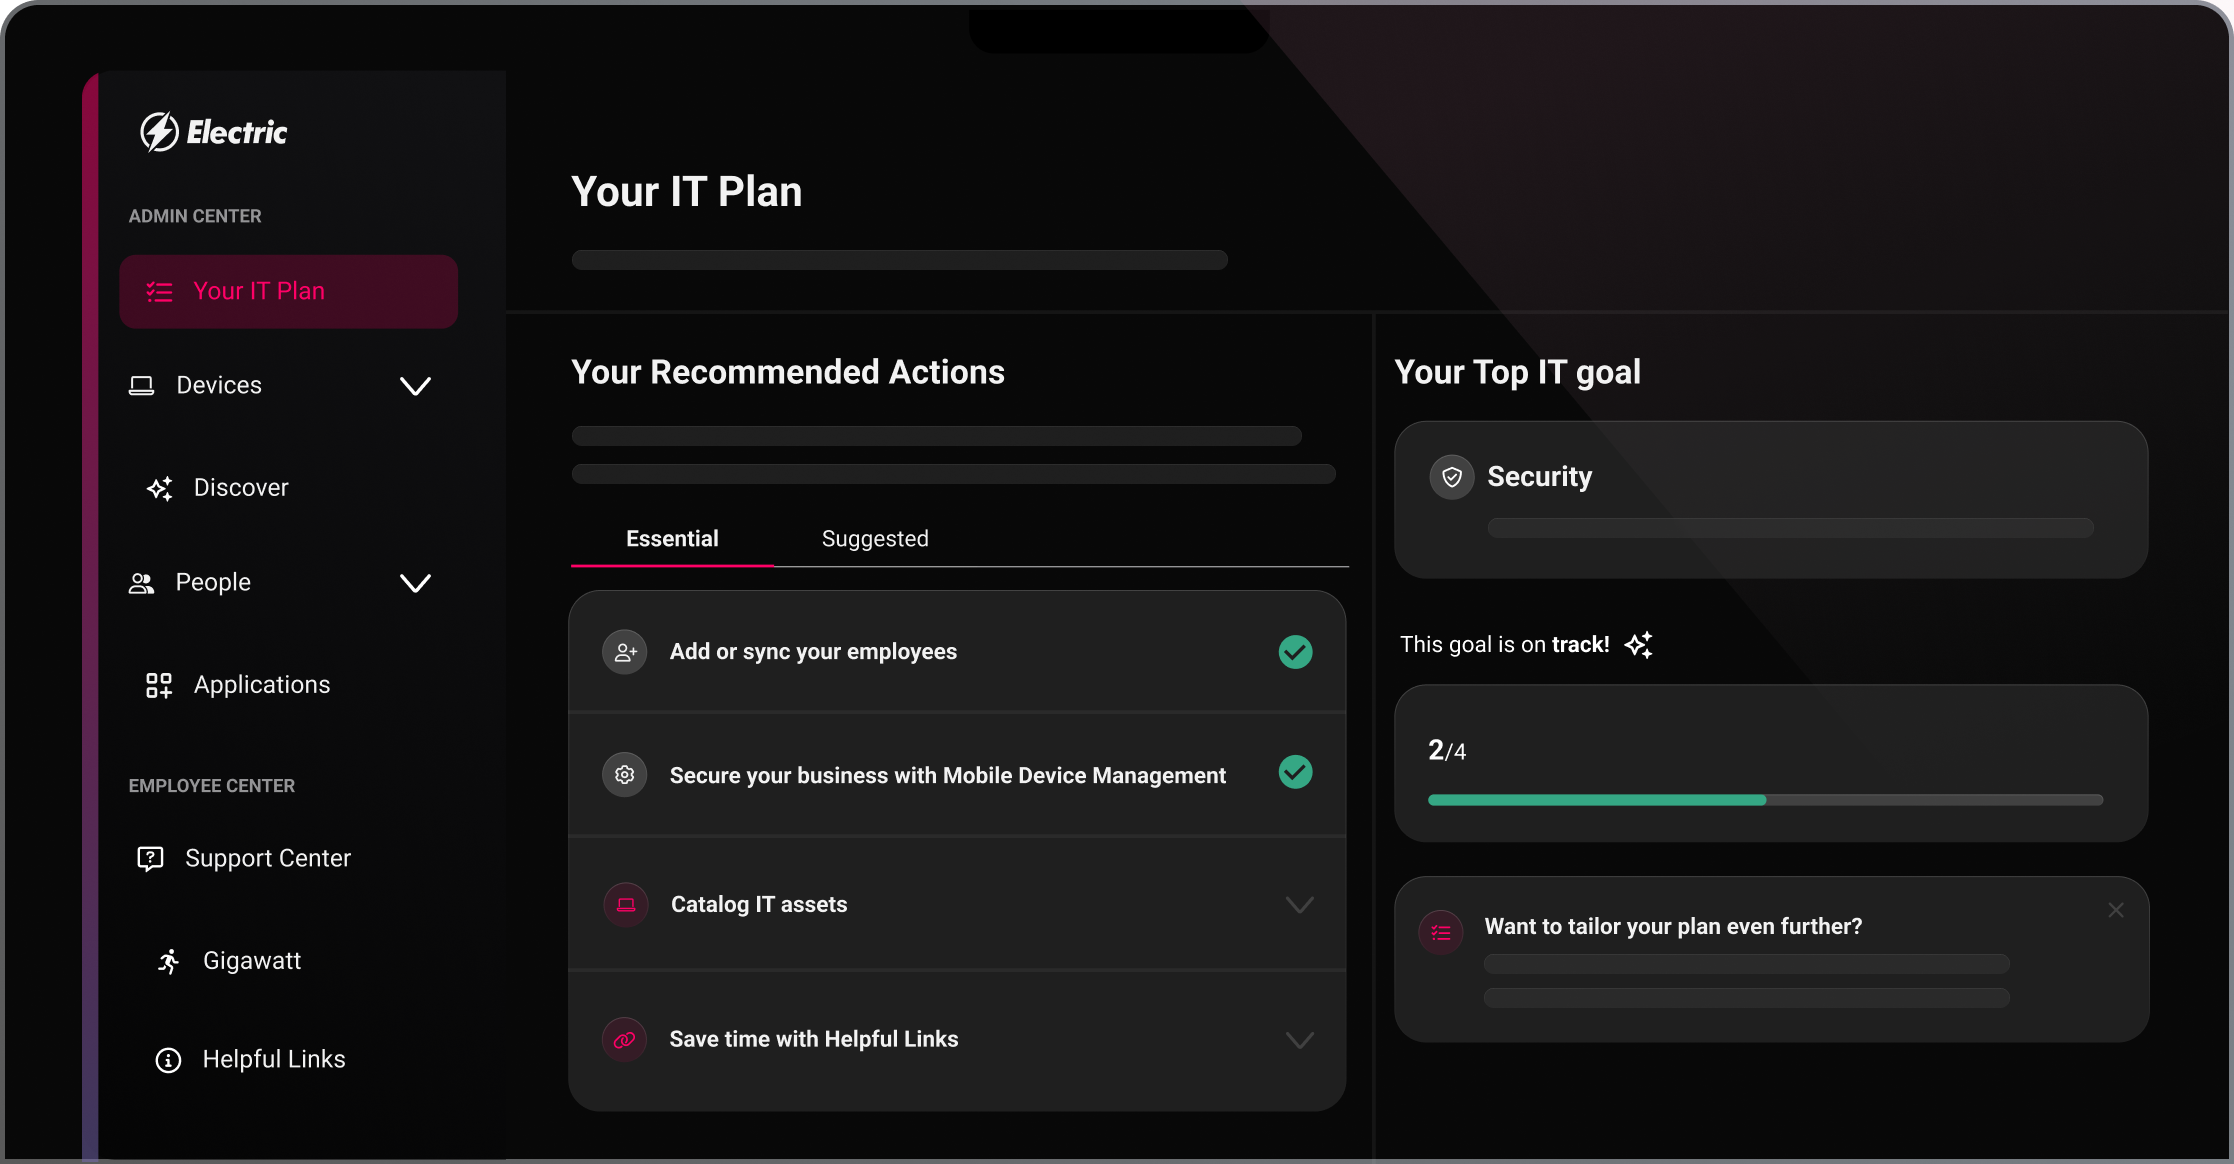This screenshot has height=1164, width=2234.
Task: Dismiss the tailor your plan card
Action: click(2116, 910)
